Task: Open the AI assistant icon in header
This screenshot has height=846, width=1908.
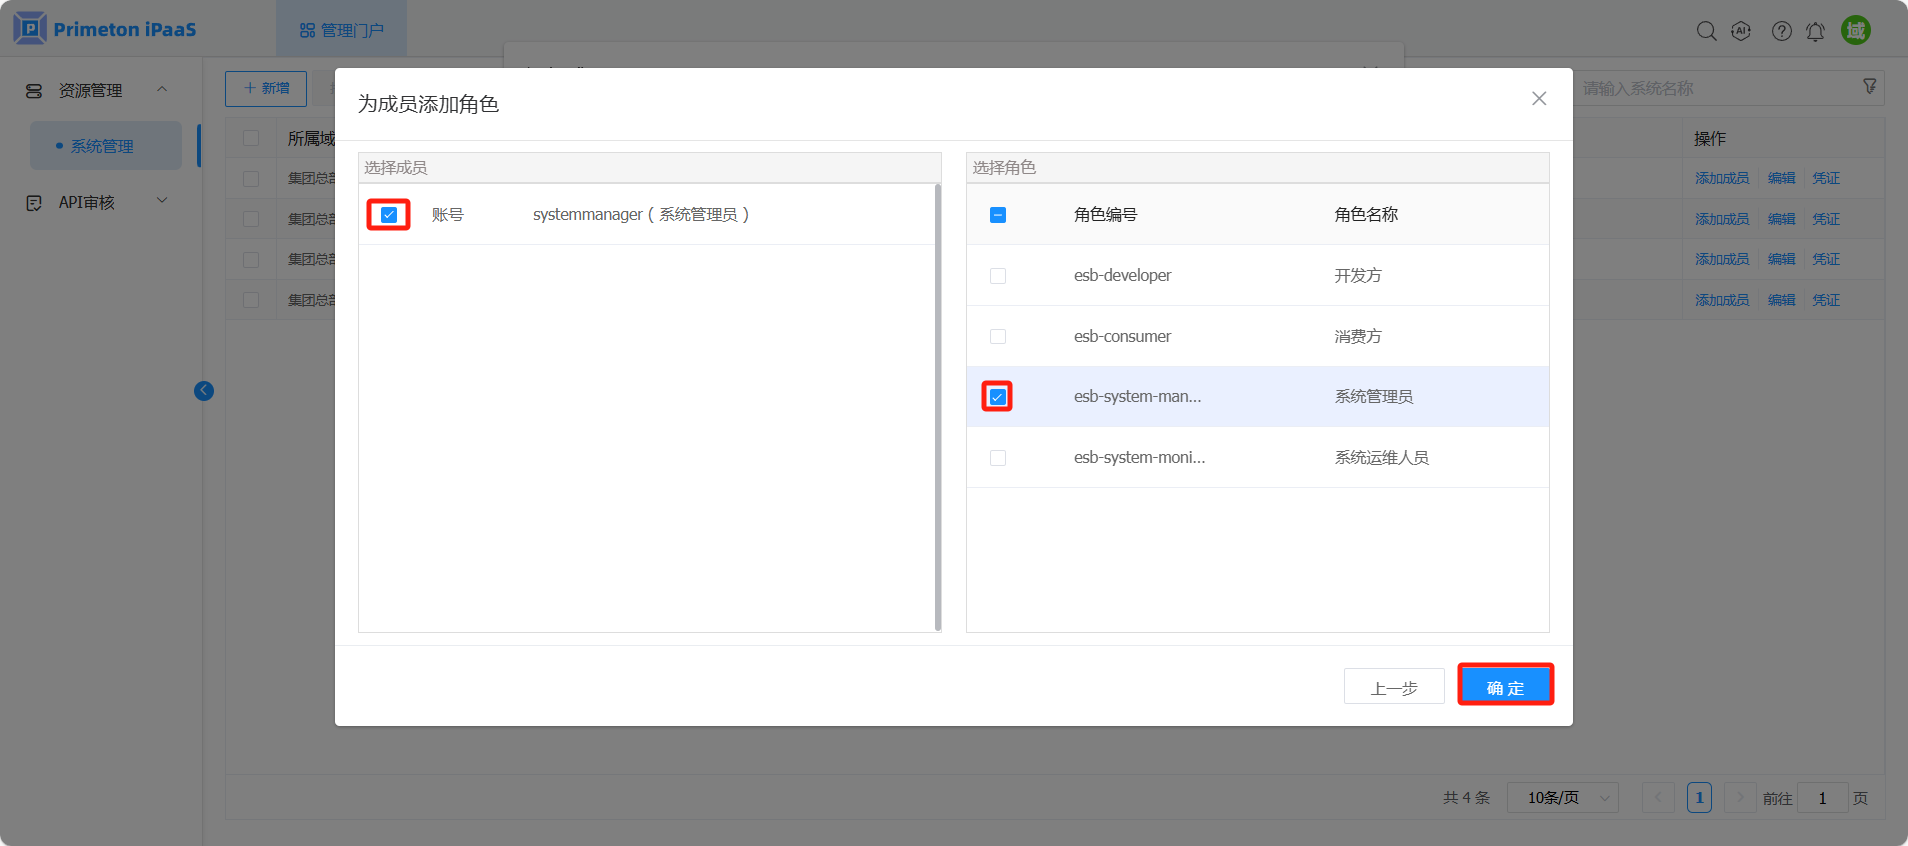Action: coord(1741,31)
